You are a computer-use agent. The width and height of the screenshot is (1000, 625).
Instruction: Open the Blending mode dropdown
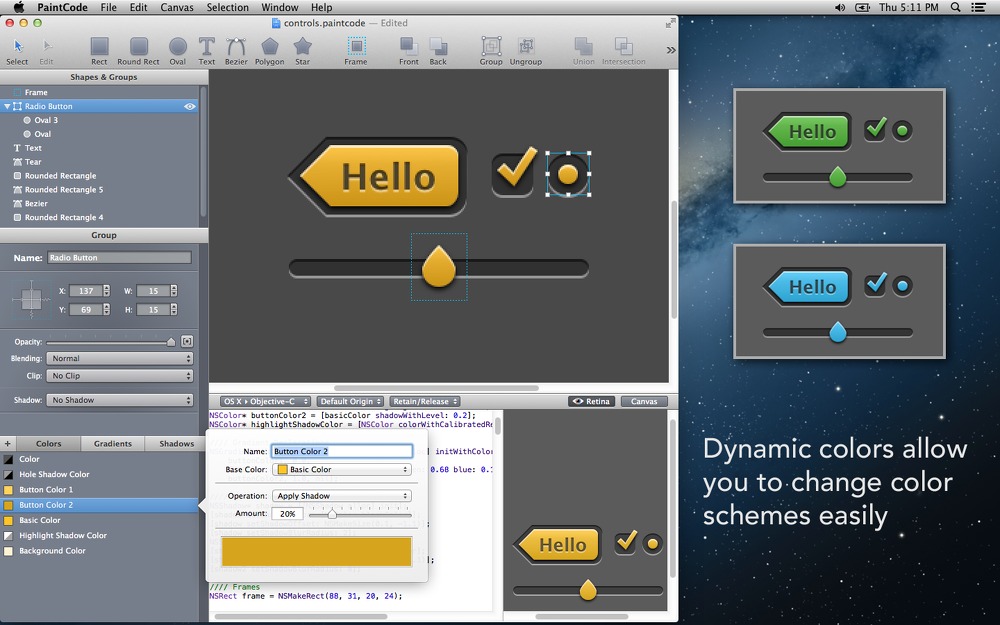tap(119, 358)
